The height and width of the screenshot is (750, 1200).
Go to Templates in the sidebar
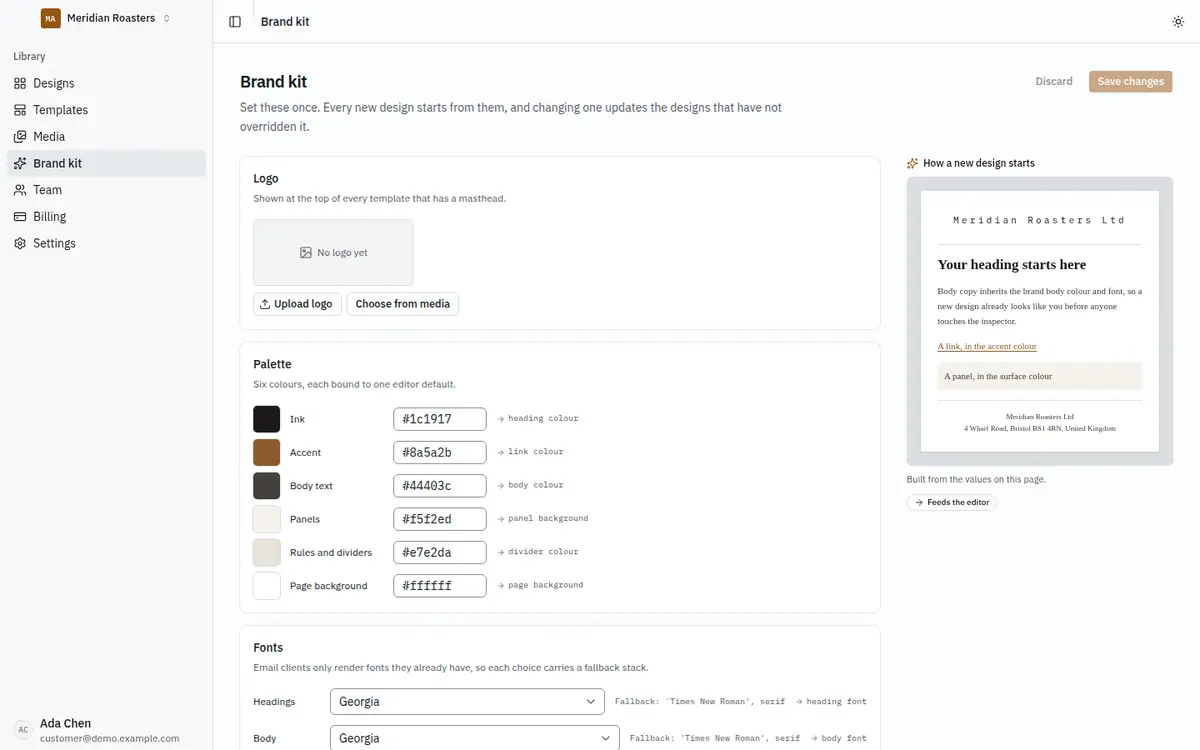tap(106, 110)
